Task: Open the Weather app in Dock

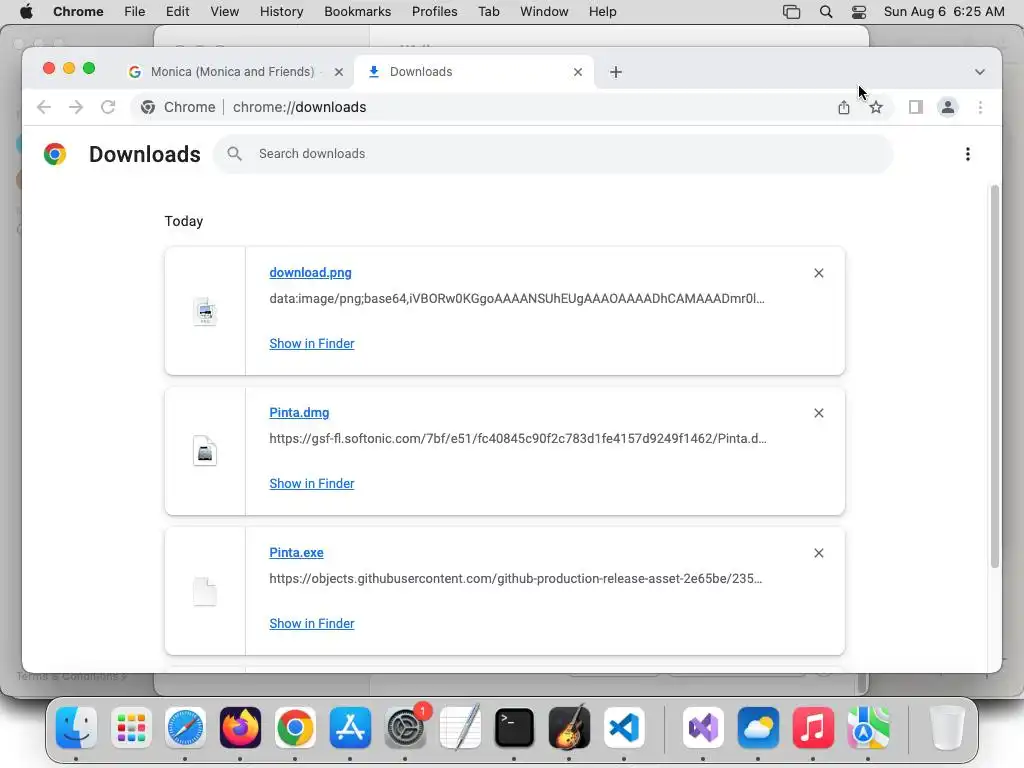Action: pos(758,728)
